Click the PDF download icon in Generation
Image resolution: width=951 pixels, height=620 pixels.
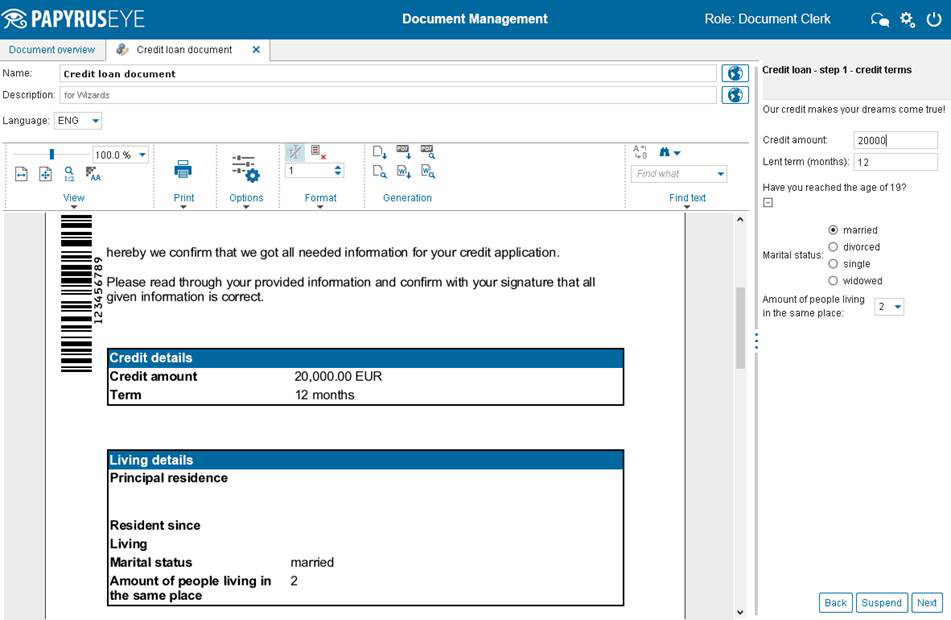pos(402,152)
